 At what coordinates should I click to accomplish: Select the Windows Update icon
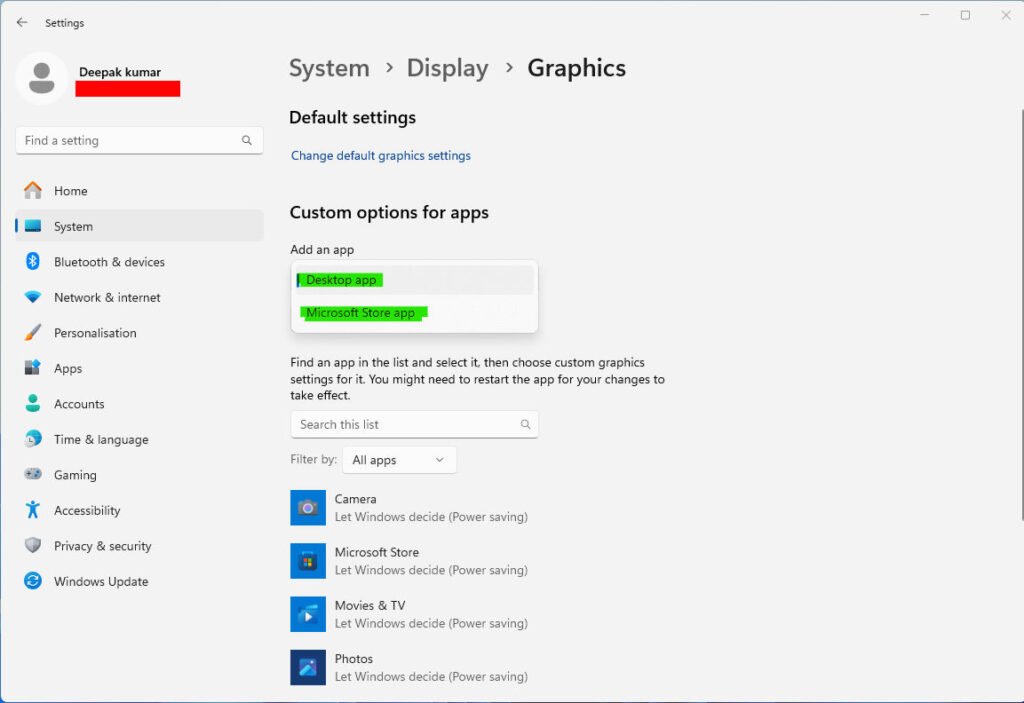tap(33, 581)
